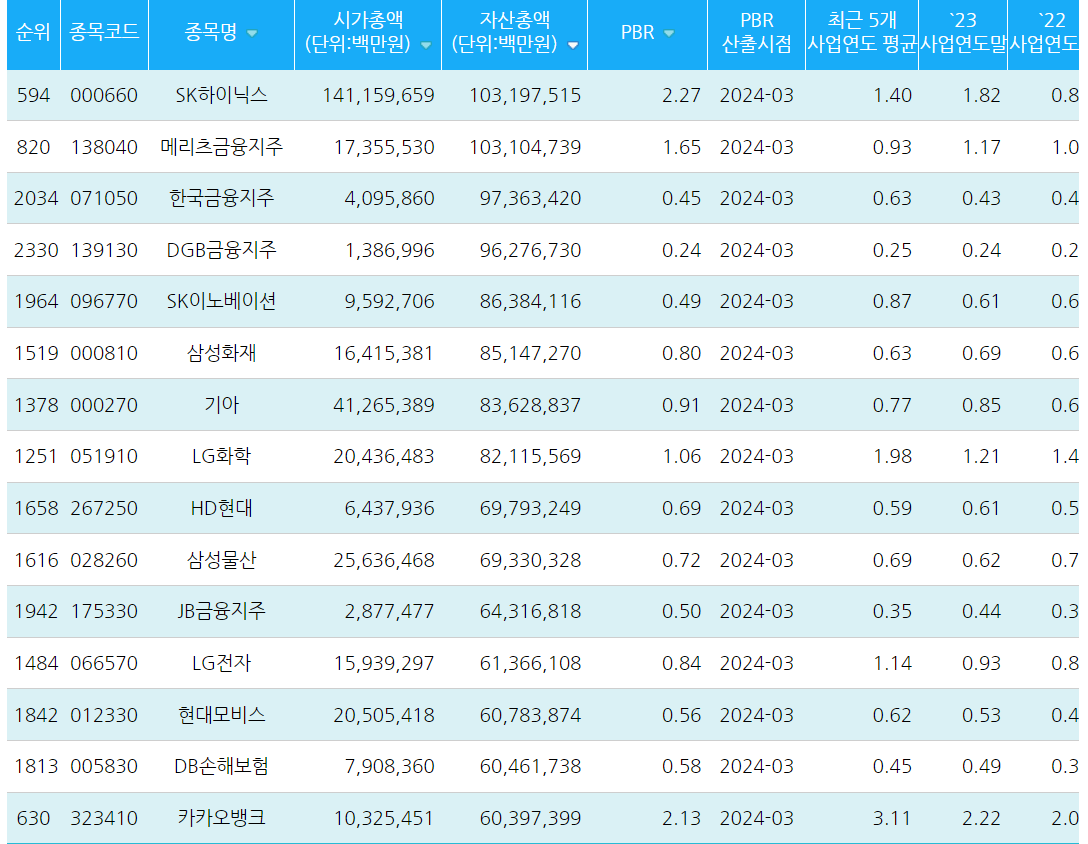Screen dimensions: 1088x844
Task: Click the LG전자 stock name
Action: [x=221, y=663]
